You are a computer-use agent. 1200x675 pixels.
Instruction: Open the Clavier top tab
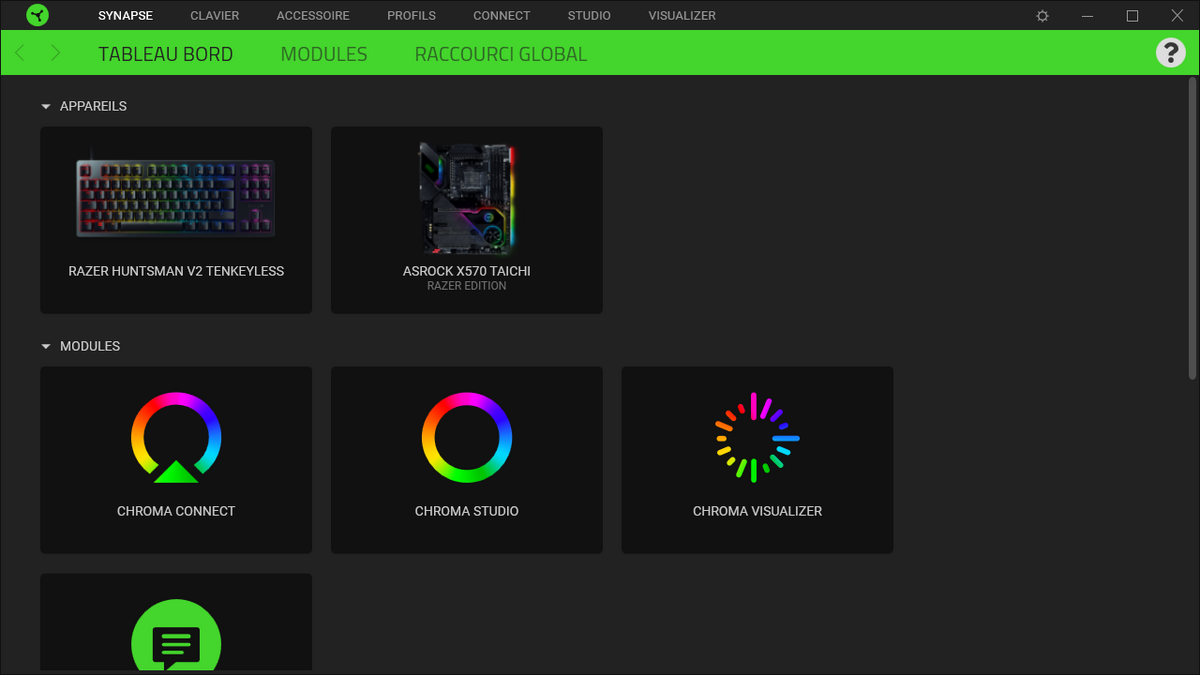pos(215,16)
